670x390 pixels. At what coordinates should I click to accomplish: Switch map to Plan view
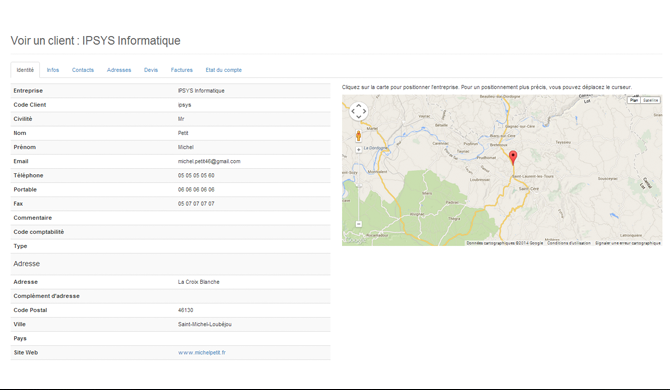[x=633, y=100]
